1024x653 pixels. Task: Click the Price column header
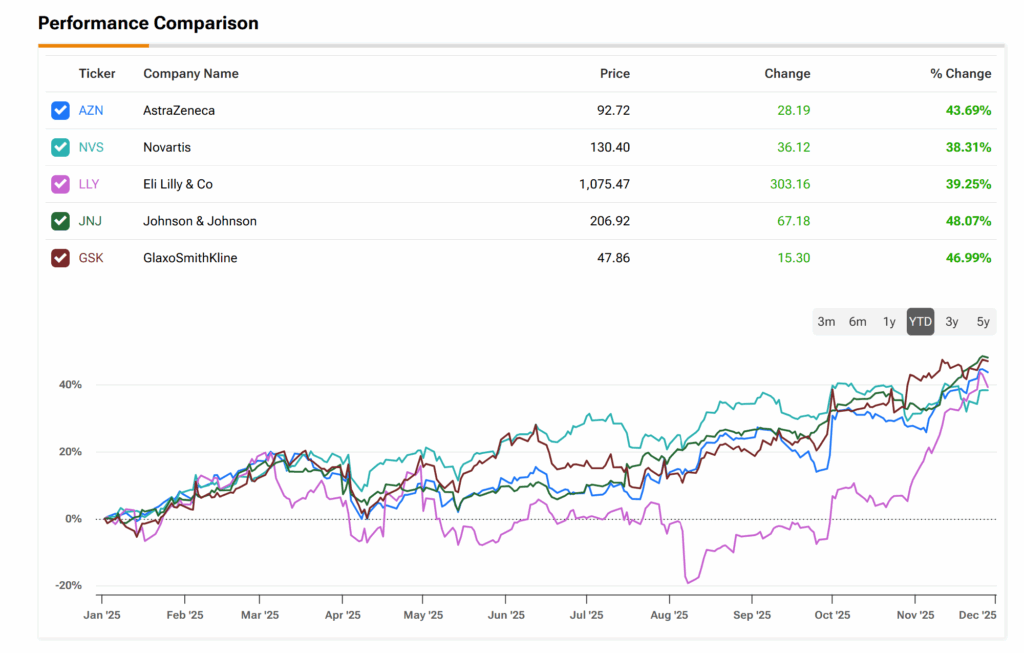614,74
